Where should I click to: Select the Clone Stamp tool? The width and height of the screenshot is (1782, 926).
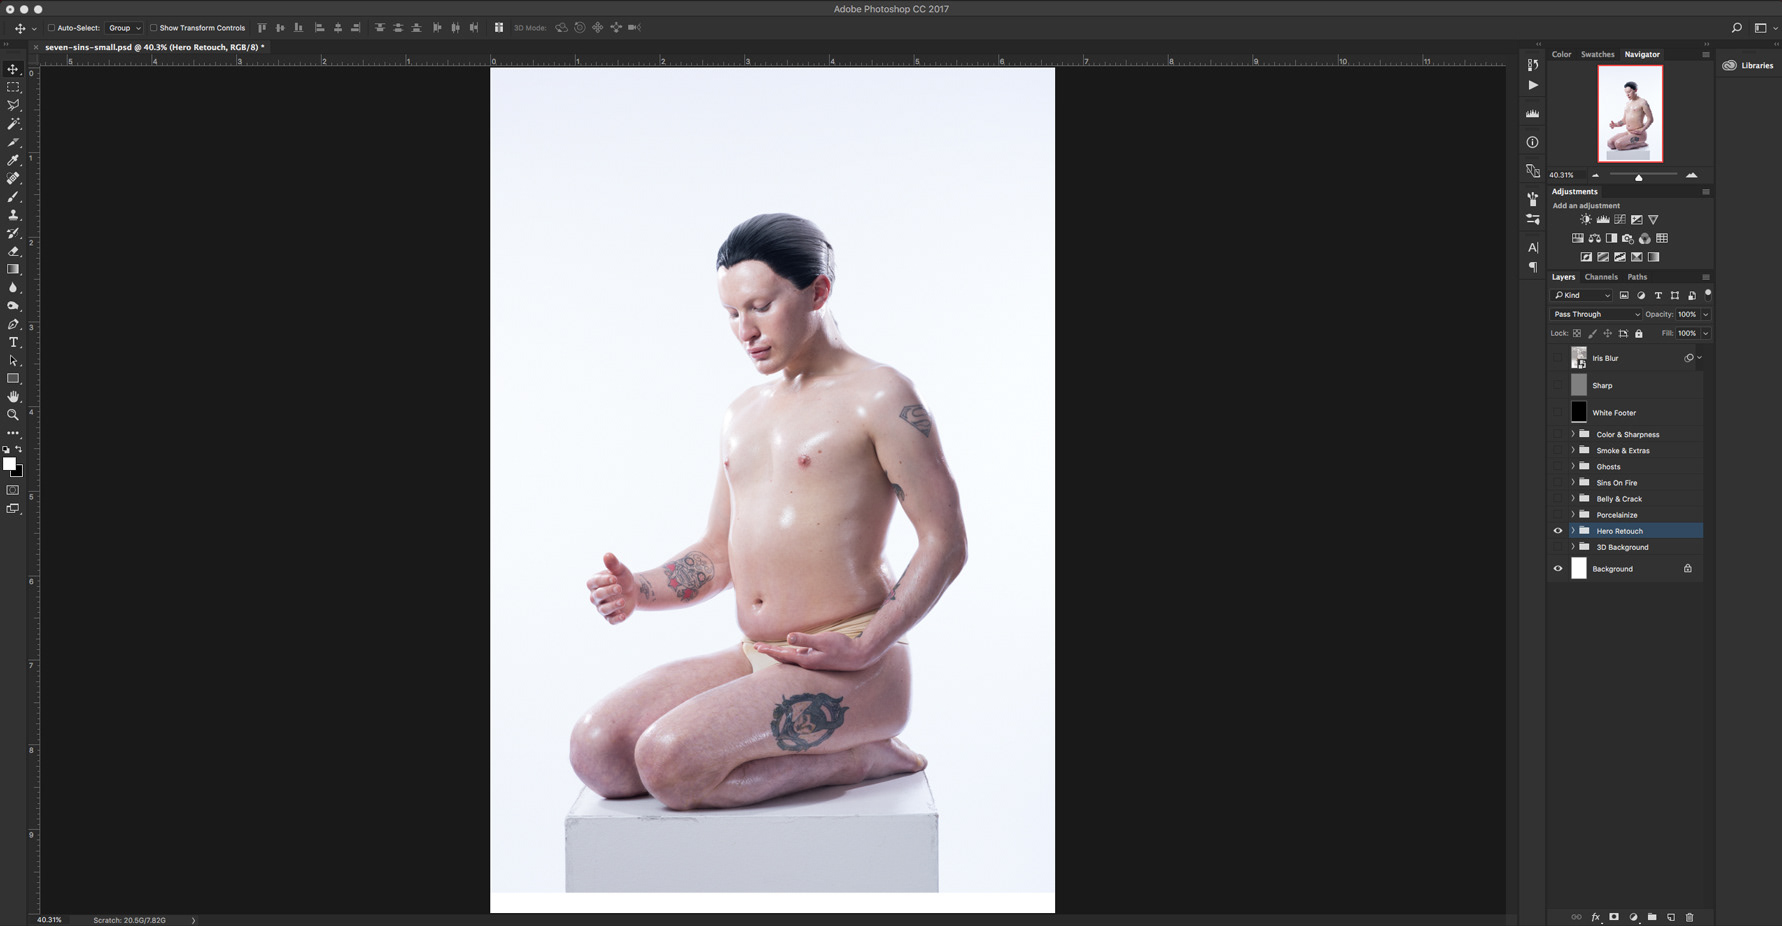coord(13,215)
